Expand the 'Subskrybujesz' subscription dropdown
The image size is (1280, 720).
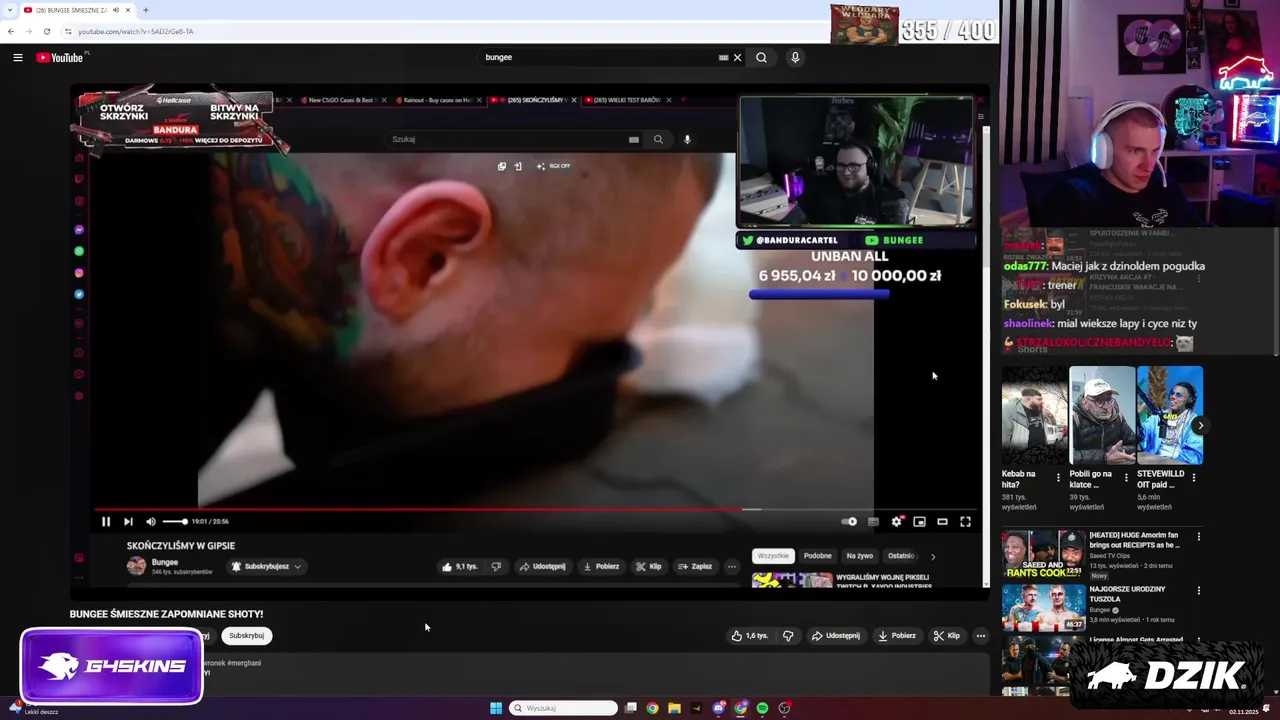266,566
